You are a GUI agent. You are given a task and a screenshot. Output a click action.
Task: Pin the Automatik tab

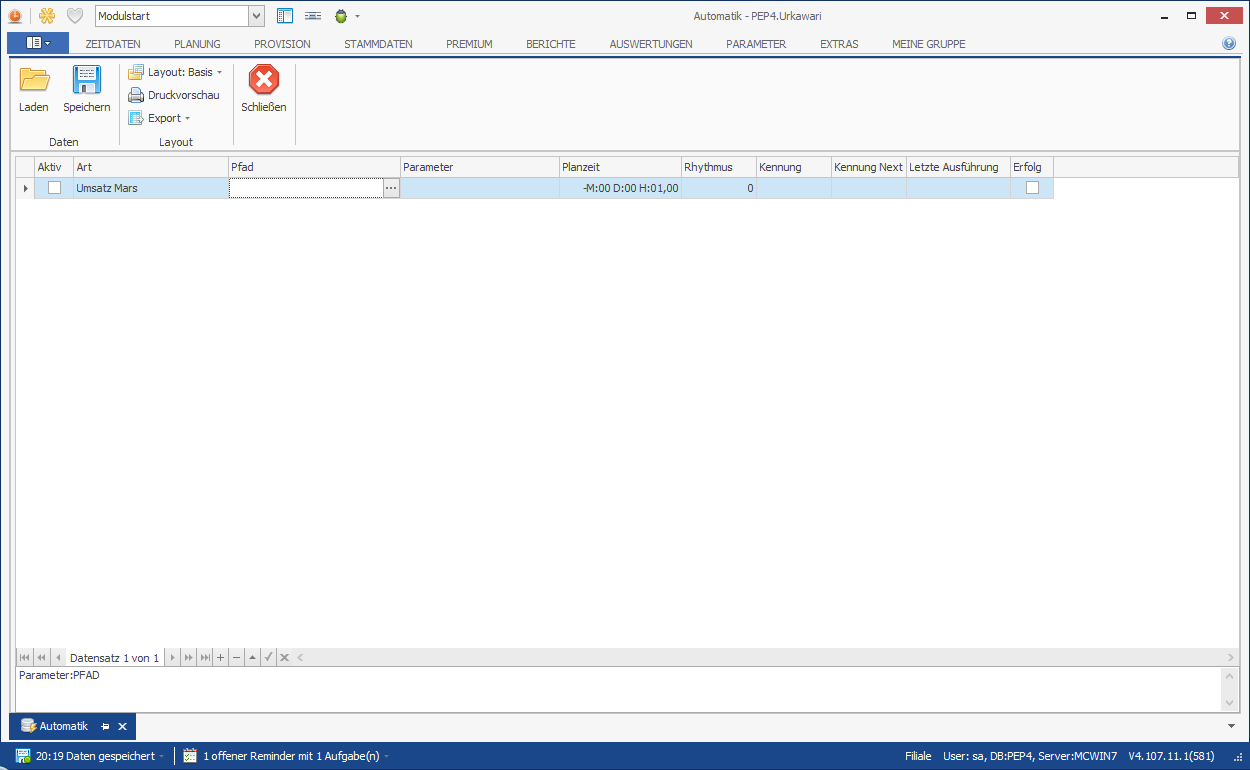(106, 726)
